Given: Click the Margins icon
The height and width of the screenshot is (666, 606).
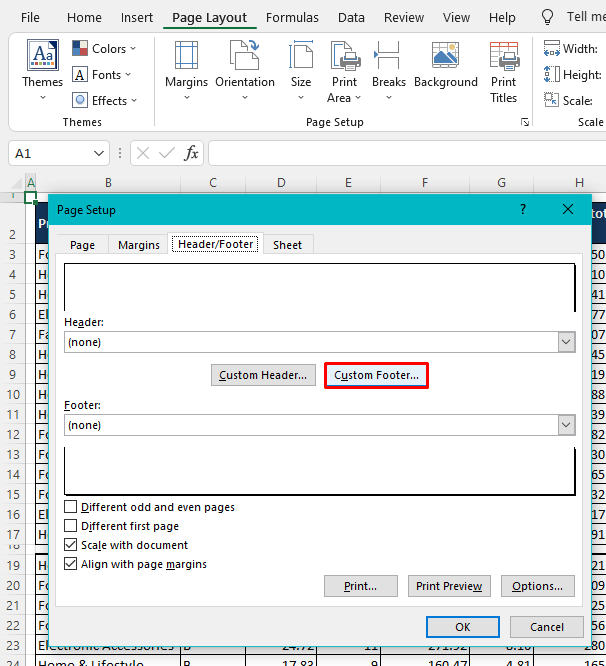Looking at the screenshot, I should coord(186,55).
